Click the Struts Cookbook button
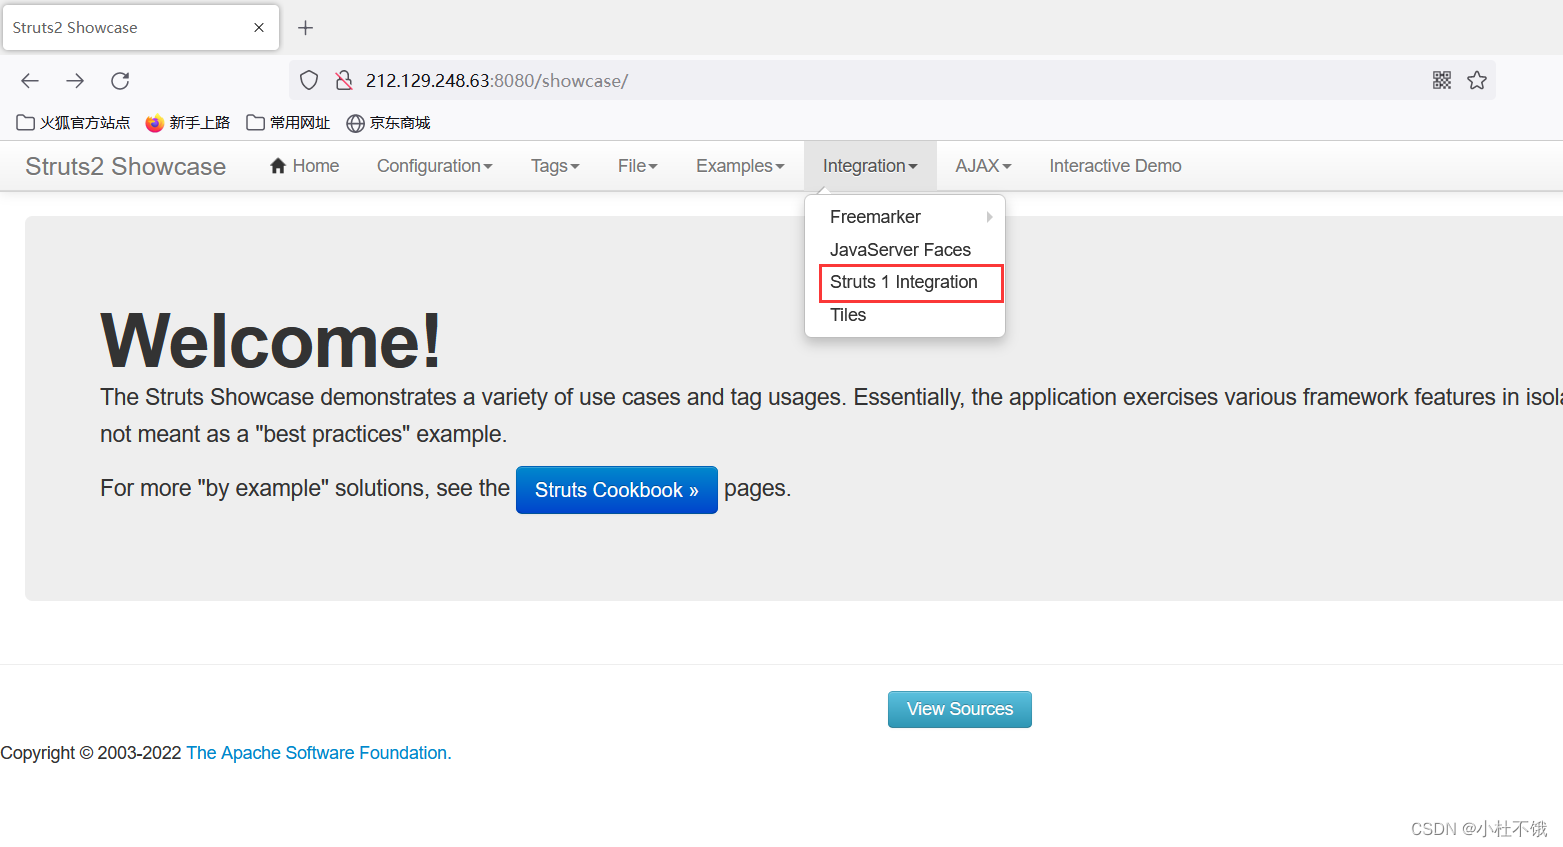 617,490
